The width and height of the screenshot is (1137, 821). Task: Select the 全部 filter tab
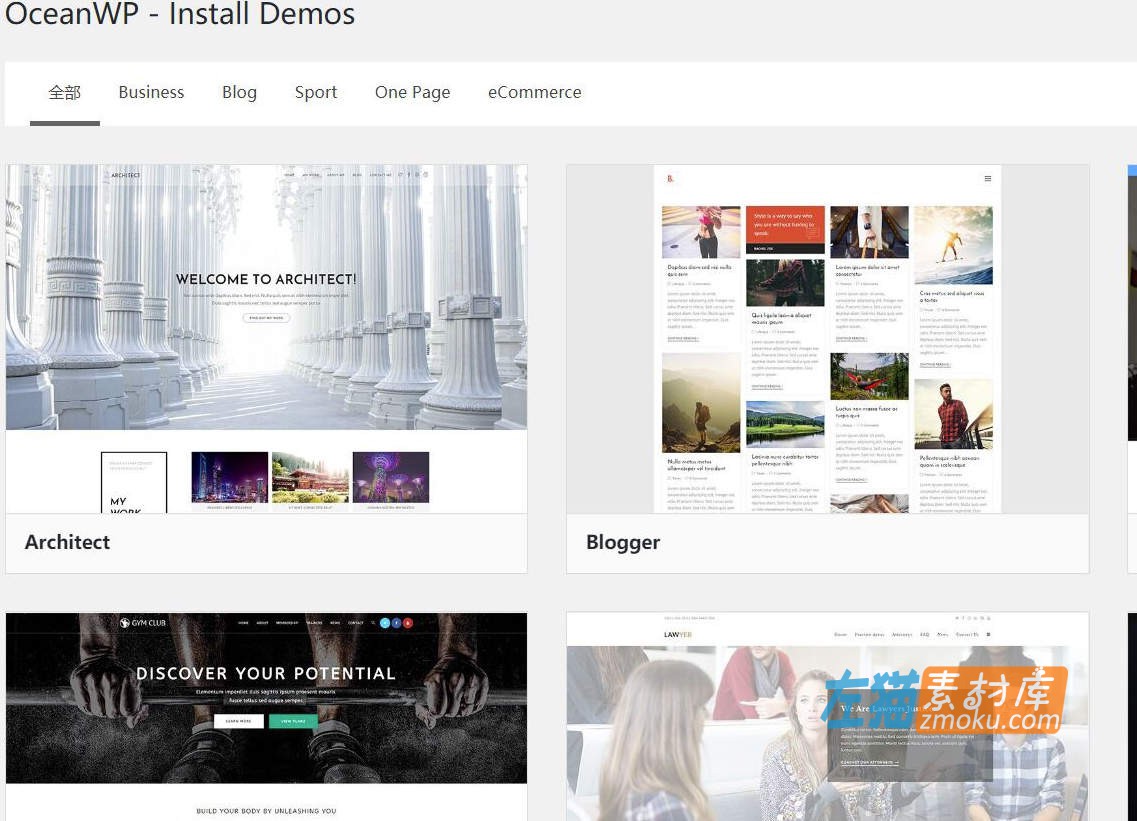(65, 92)
